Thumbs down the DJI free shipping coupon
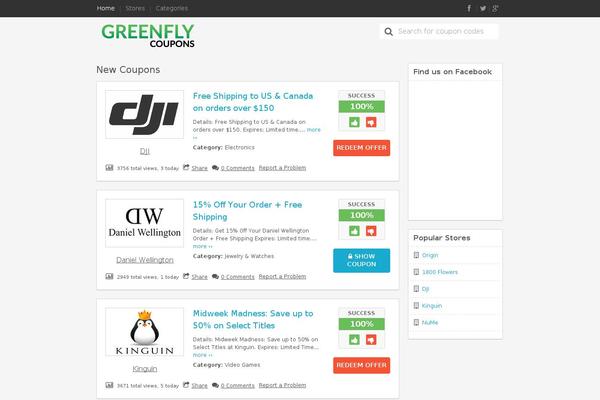The width and height of the screenshot is (600, 400). click(371, 122)
